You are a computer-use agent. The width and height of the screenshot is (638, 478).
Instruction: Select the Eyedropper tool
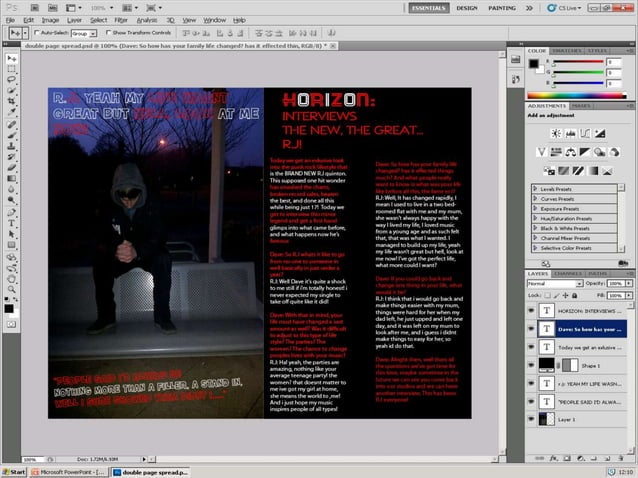pyautogui.click(x=11, y=111)
